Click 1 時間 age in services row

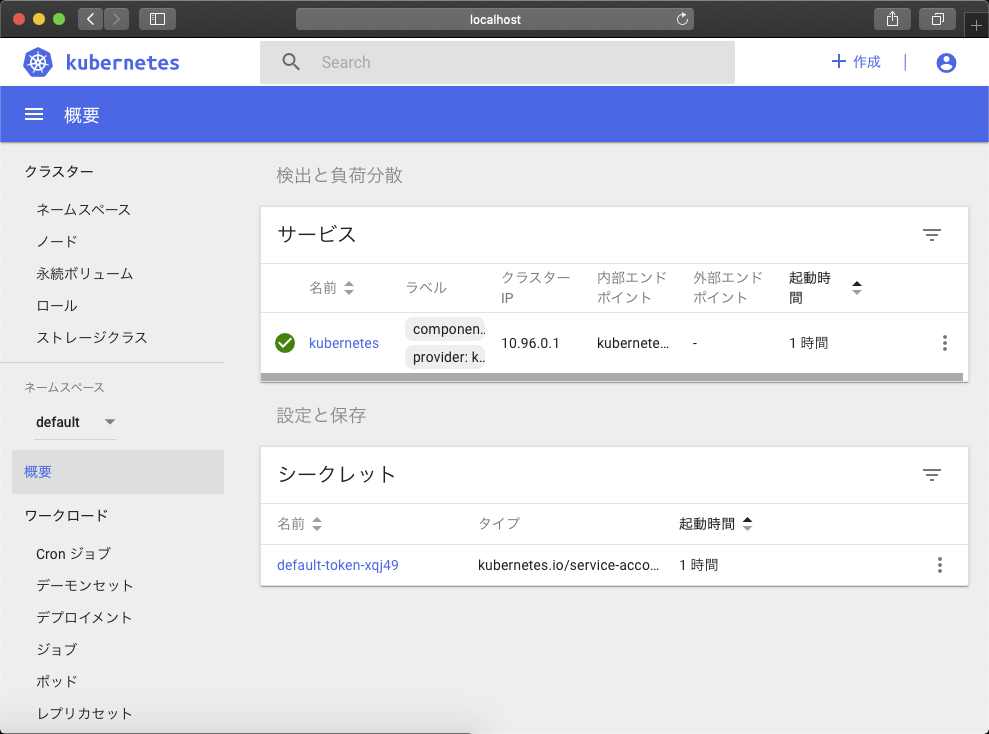[x=808, y=343]
